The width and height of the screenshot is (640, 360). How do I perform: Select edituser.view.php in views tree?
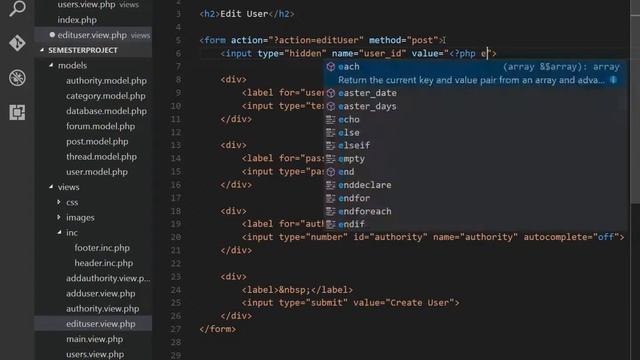(x=100, y=324)
